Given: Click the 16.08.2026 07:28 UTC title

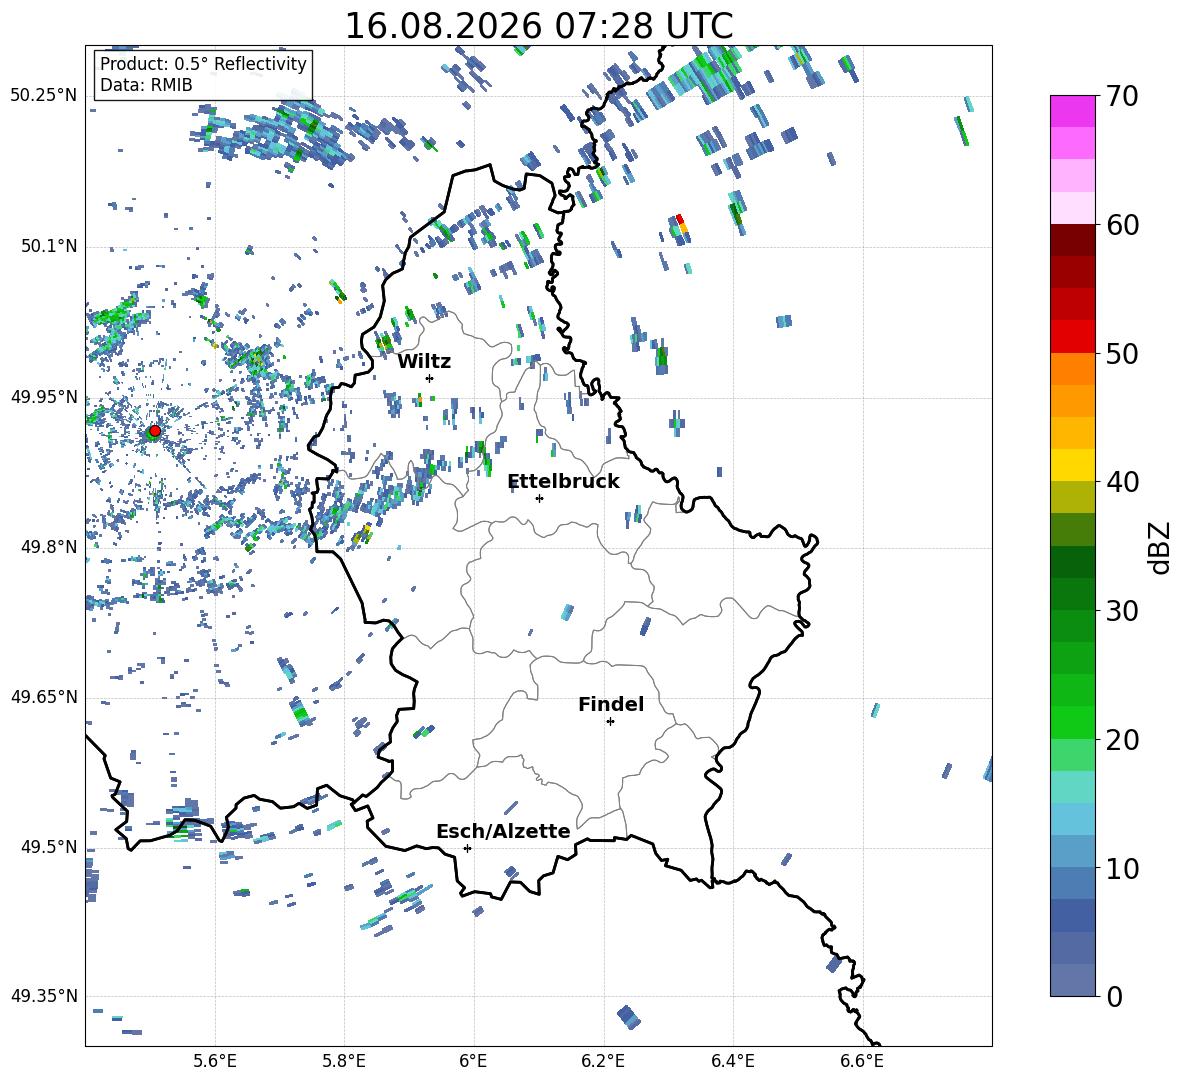Looking at the screenshot, I should click(539, 26).
